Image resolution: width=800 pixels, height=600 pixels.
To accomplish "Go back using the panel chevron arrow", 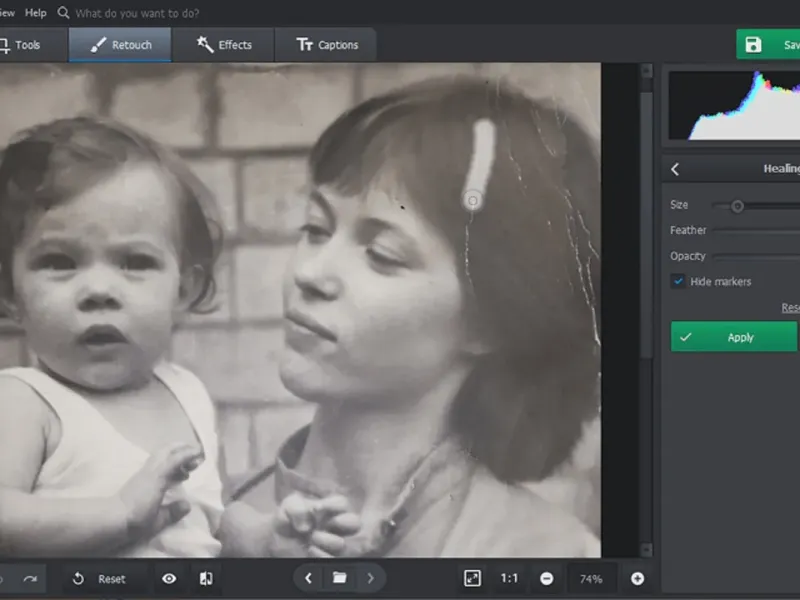I will [x=675, y=169].
